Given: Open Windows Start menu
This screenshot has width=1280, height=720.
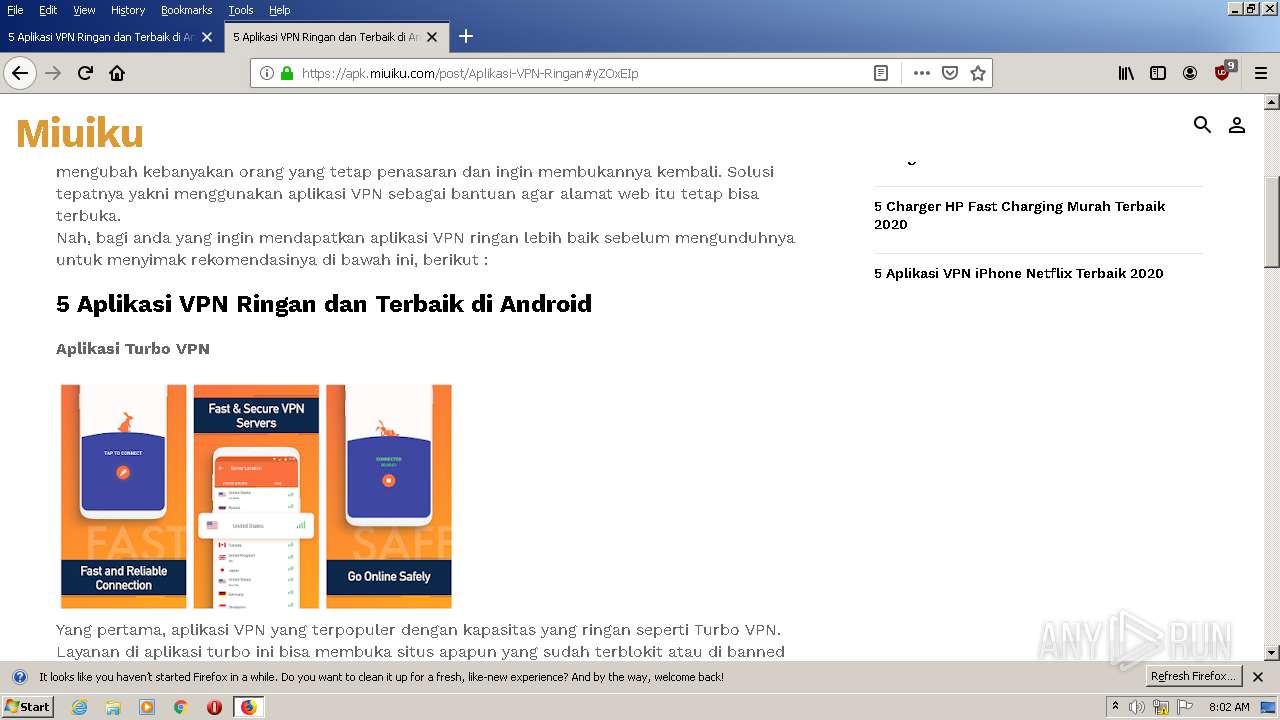Looking at the screenshot, I should tap(28, 707).
